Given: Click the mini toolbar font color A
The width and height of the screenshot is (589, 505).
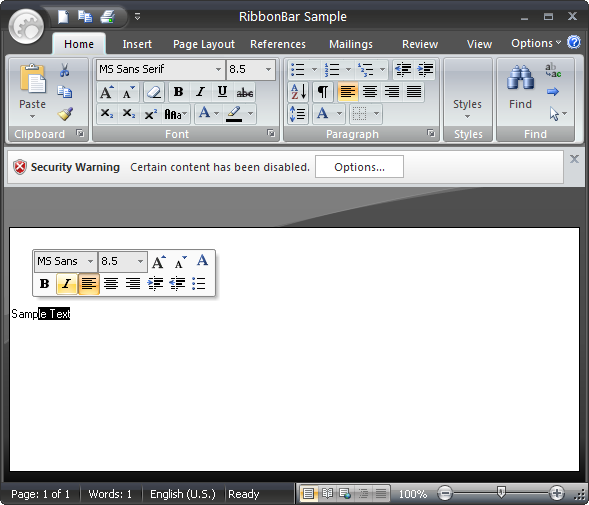Looking at the screenshot, I should tap(202, 260).
